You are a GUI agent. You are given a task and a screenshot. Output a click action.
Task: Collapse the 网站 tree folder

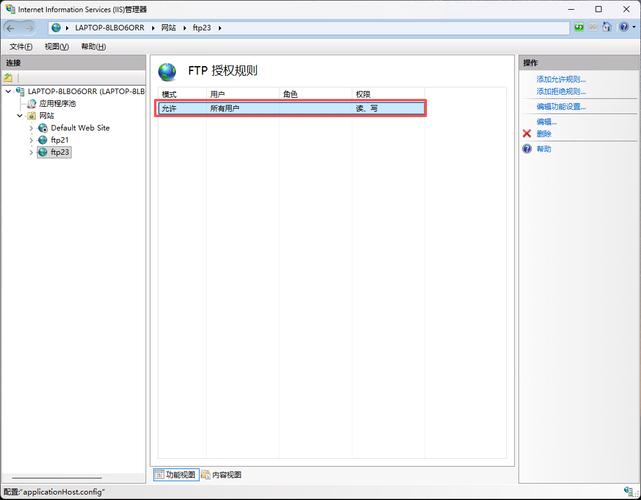coord(19,116)
